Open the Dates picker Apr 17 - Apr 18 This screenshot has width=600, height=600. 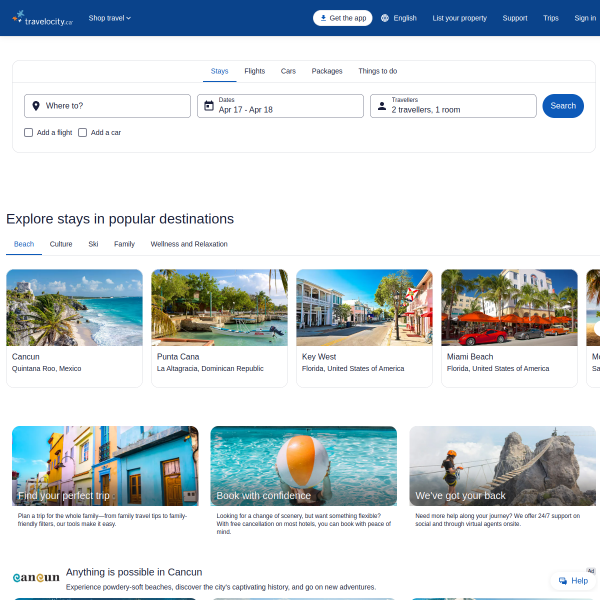coord(280,106)
